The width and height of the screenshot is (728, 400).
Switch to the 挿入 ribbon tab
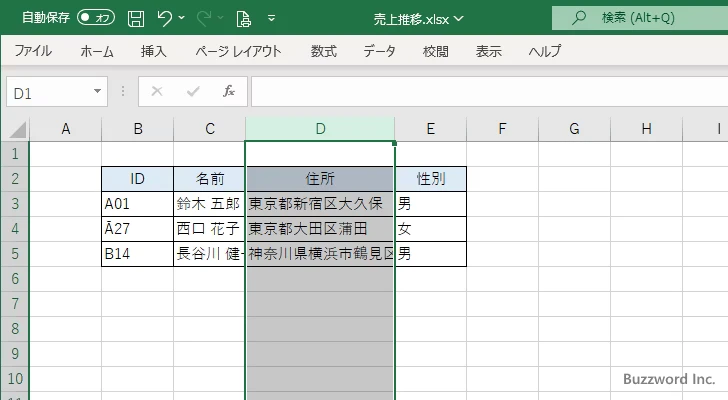click(x=153, y=52)
